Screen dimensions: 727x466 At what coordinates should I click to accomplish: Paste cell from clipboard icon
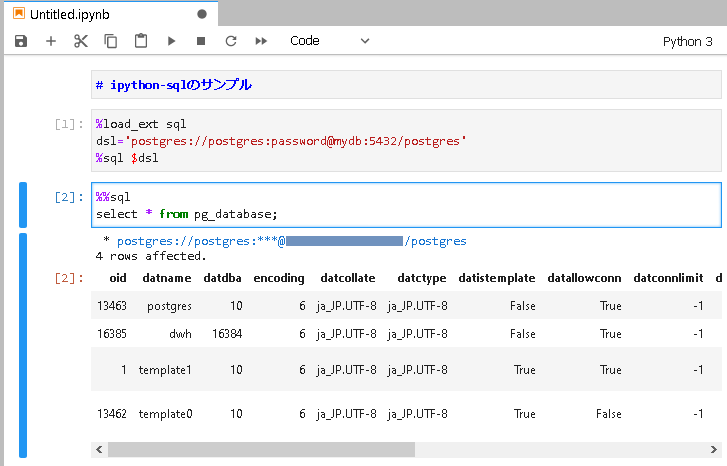coord(141,41)
